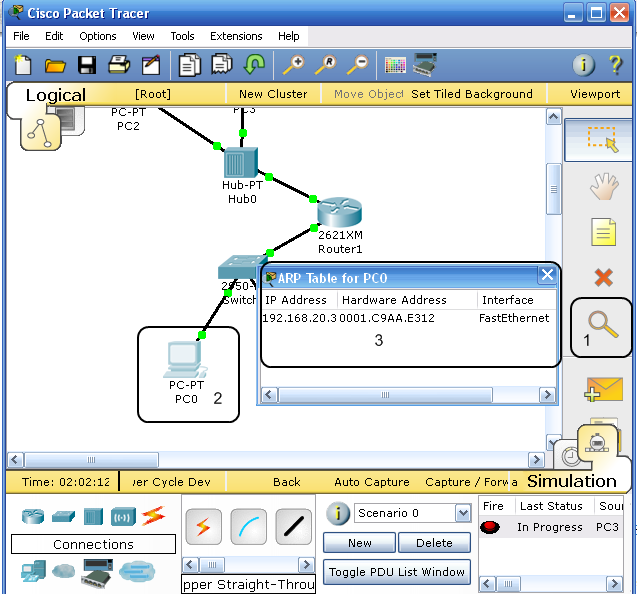Select Routers device category icon

pos(33,516)
